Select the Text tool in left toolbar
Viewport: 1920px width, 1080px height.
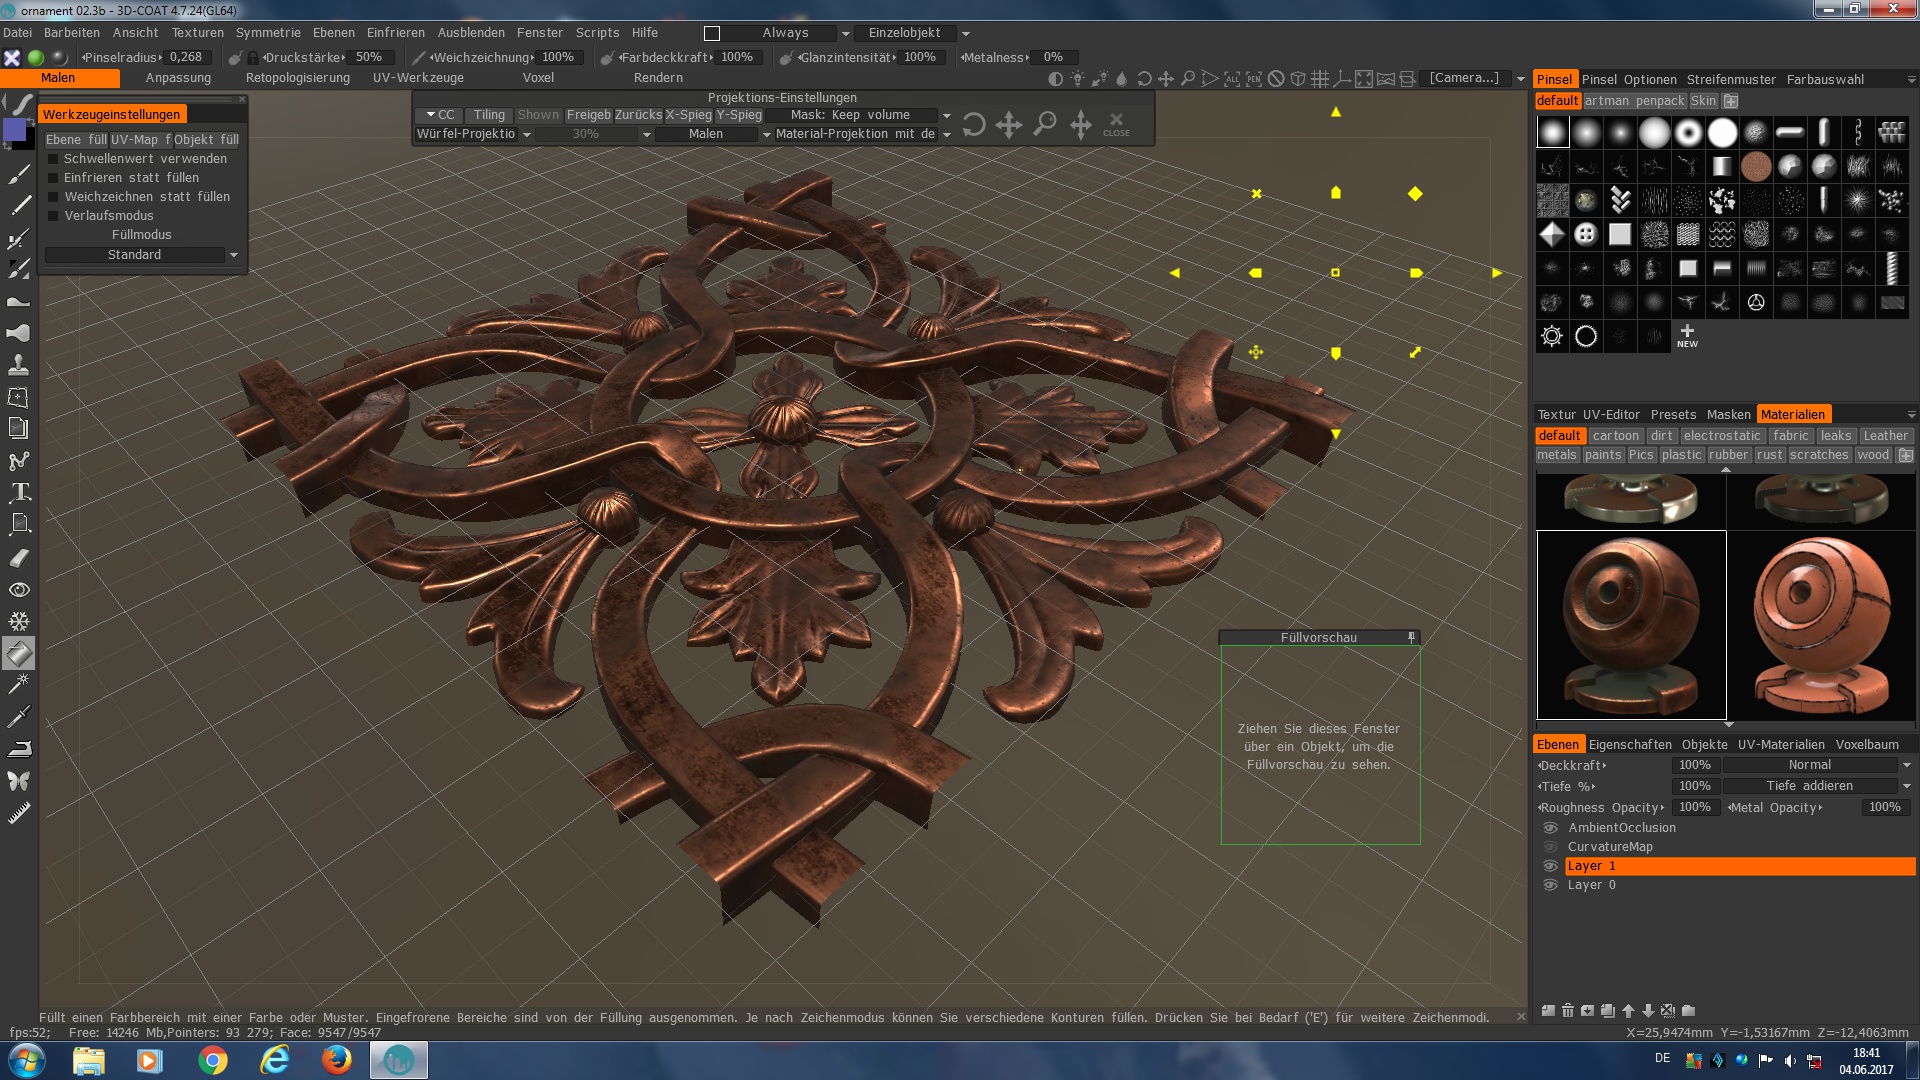click(19, 492)
